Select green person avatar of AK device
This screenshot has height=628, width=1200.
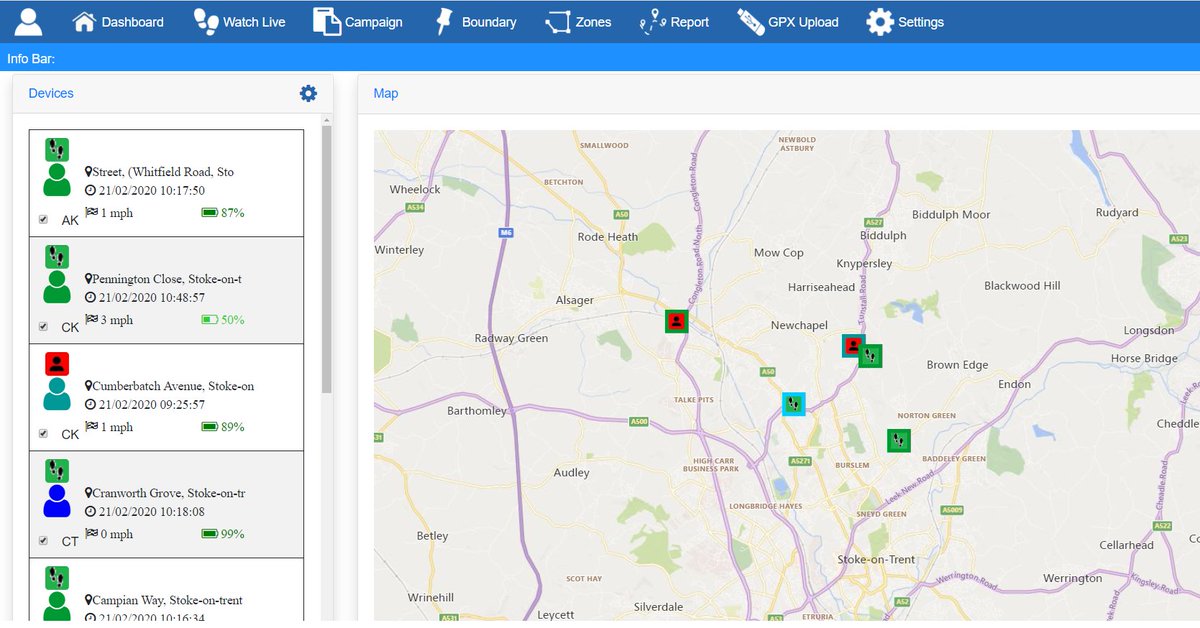pos(57,180)
